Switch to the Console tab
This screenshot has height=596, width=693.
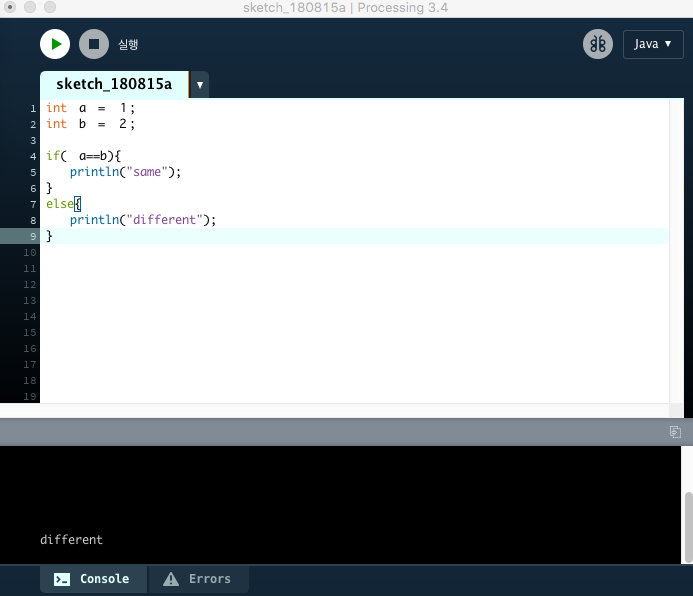(x=93, y=579)
